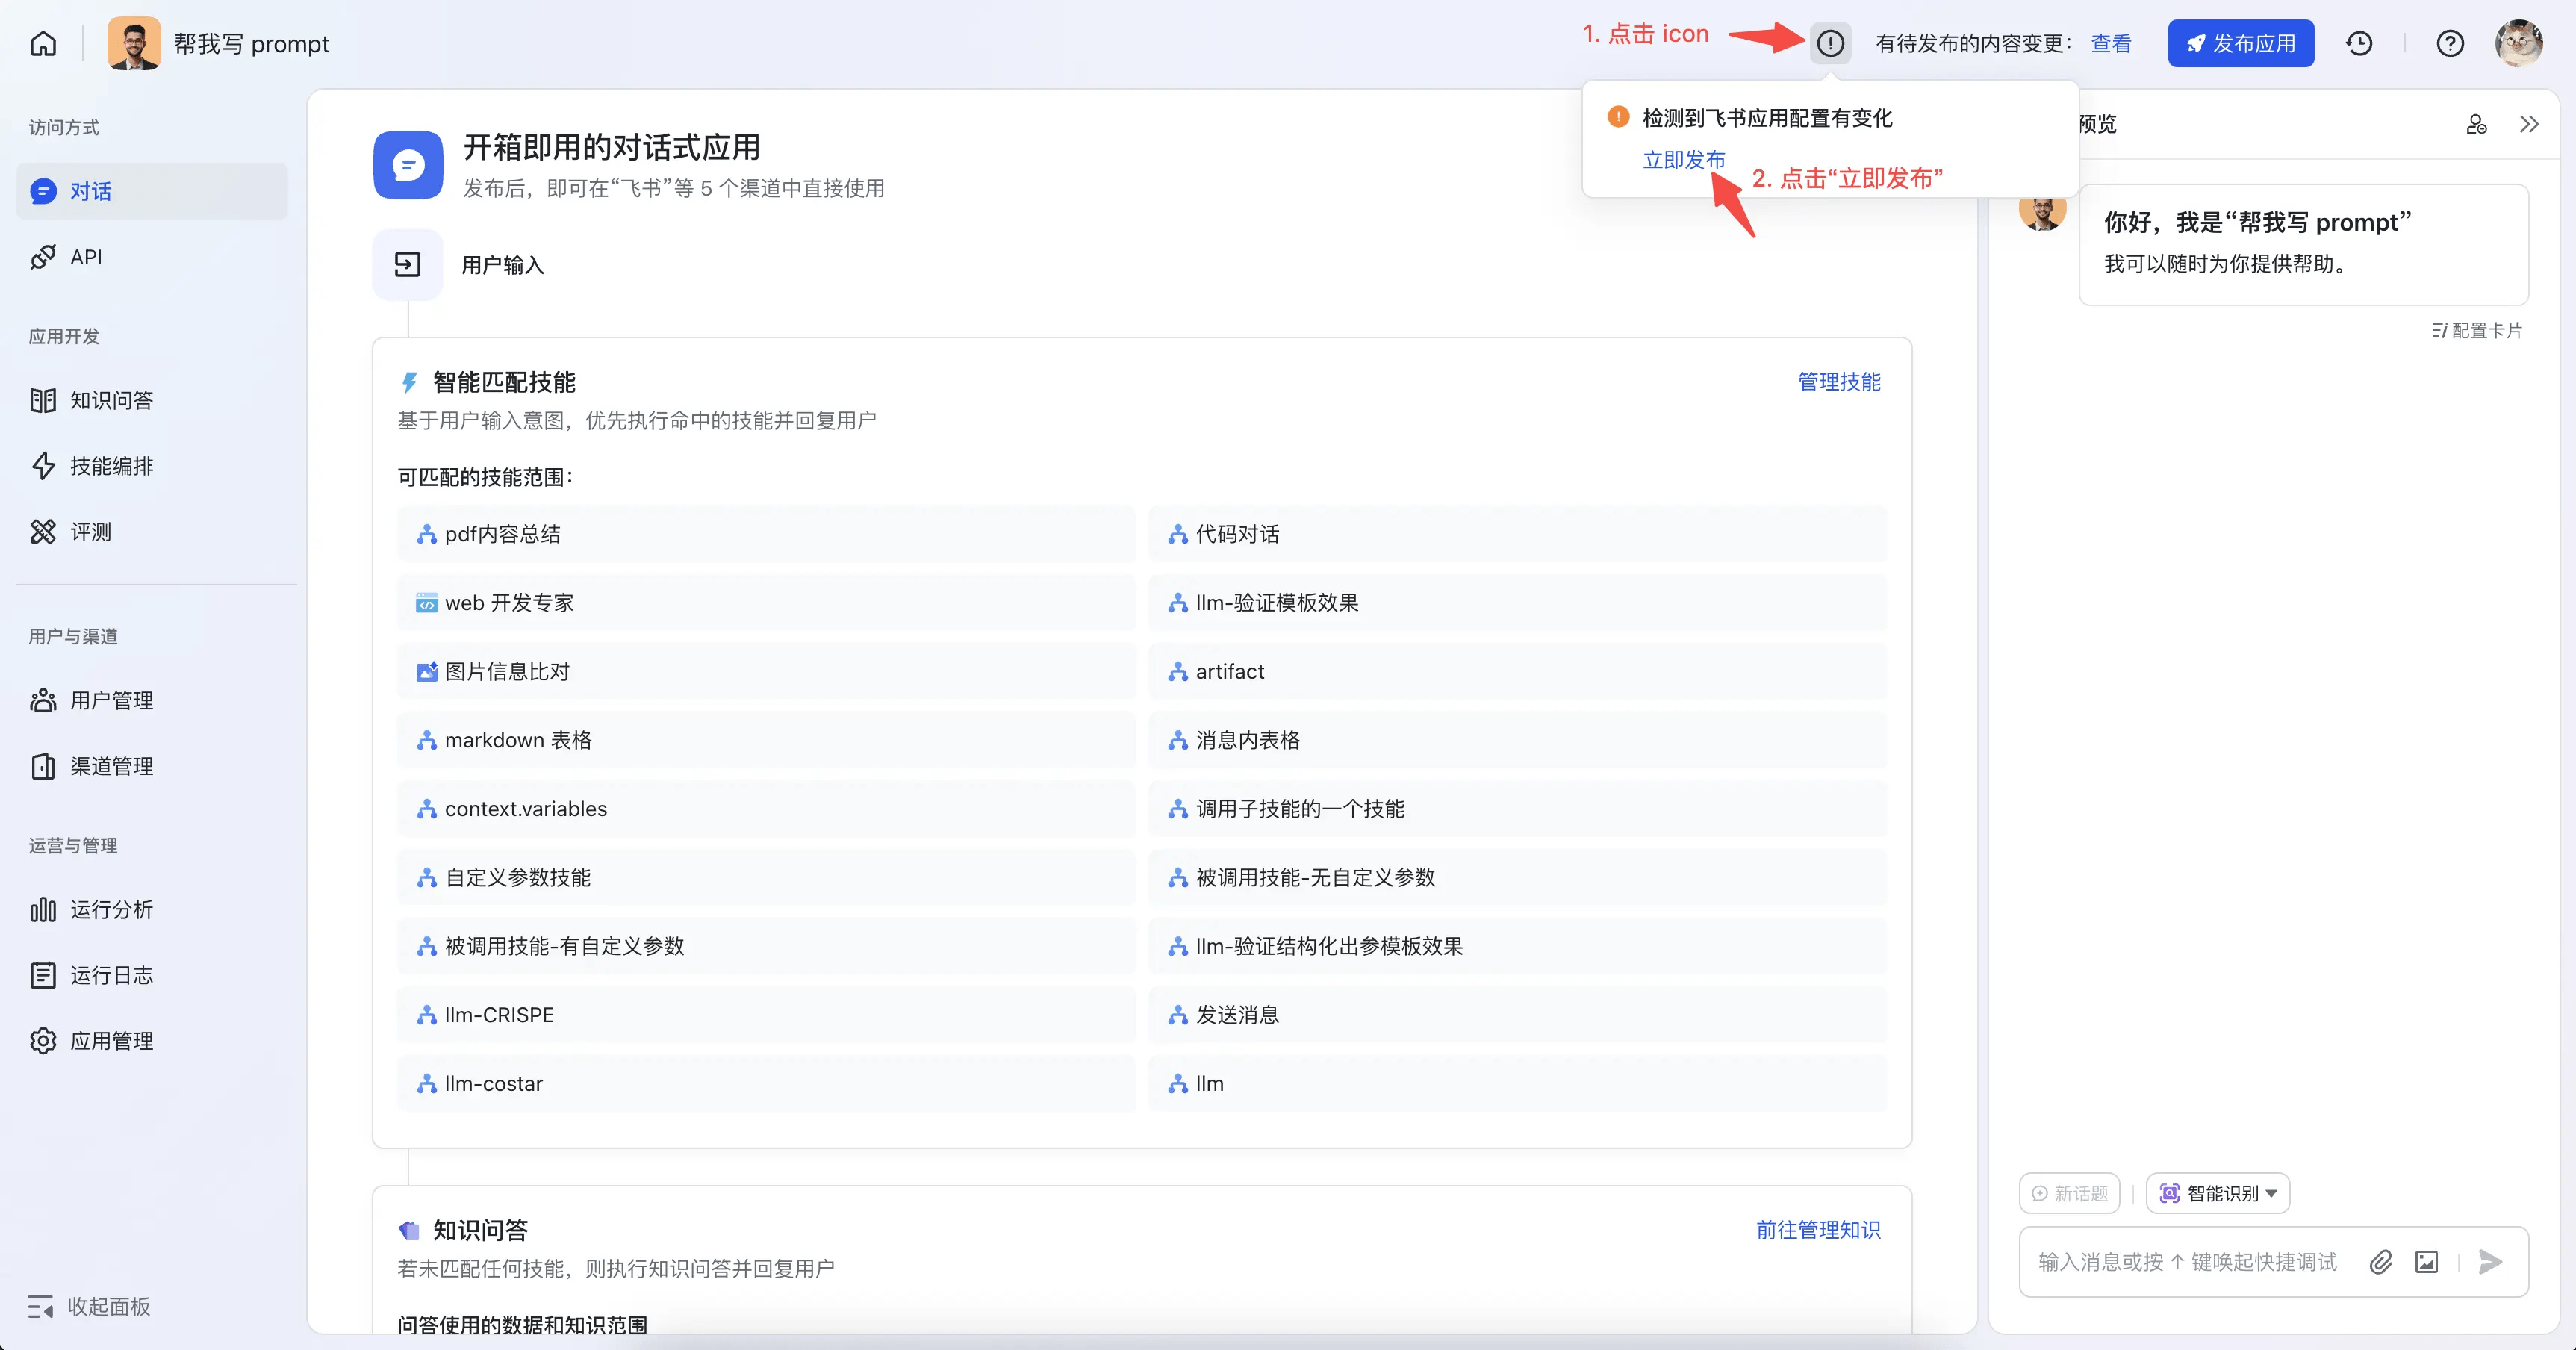
Task: Open the help question mark icon
Action: pyautogui.click(x=2449, y=43)
